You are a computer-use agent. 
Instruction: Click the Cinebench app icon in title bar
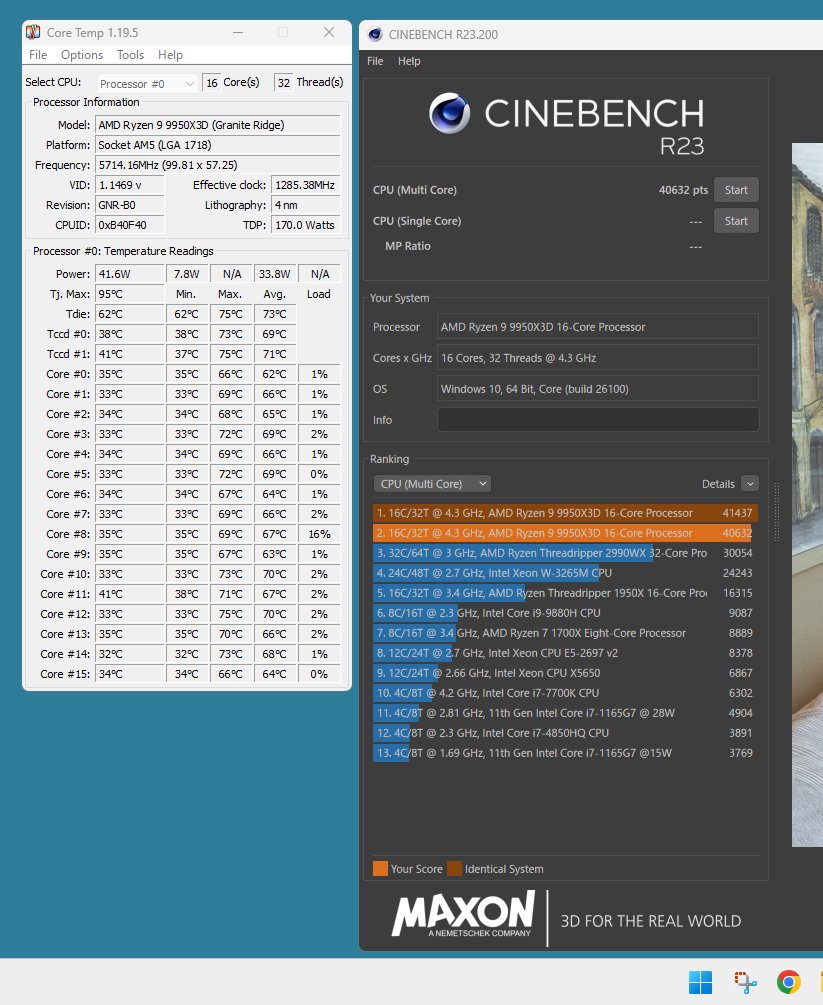(376, 35)
